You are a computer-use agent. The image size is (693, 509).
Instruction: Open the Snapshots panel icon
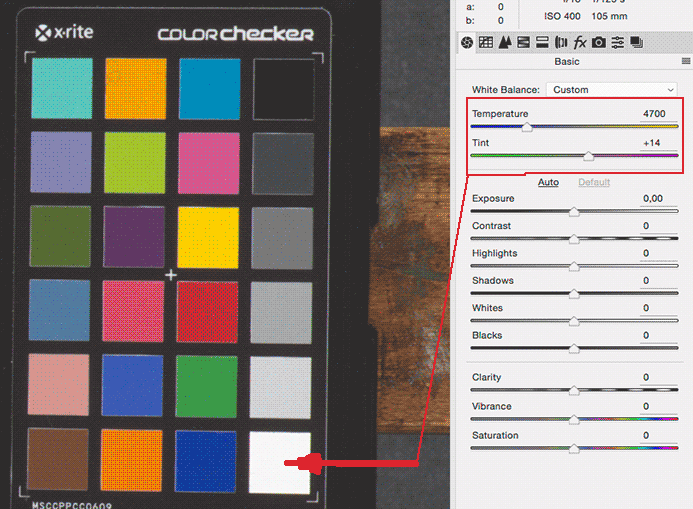636,42
